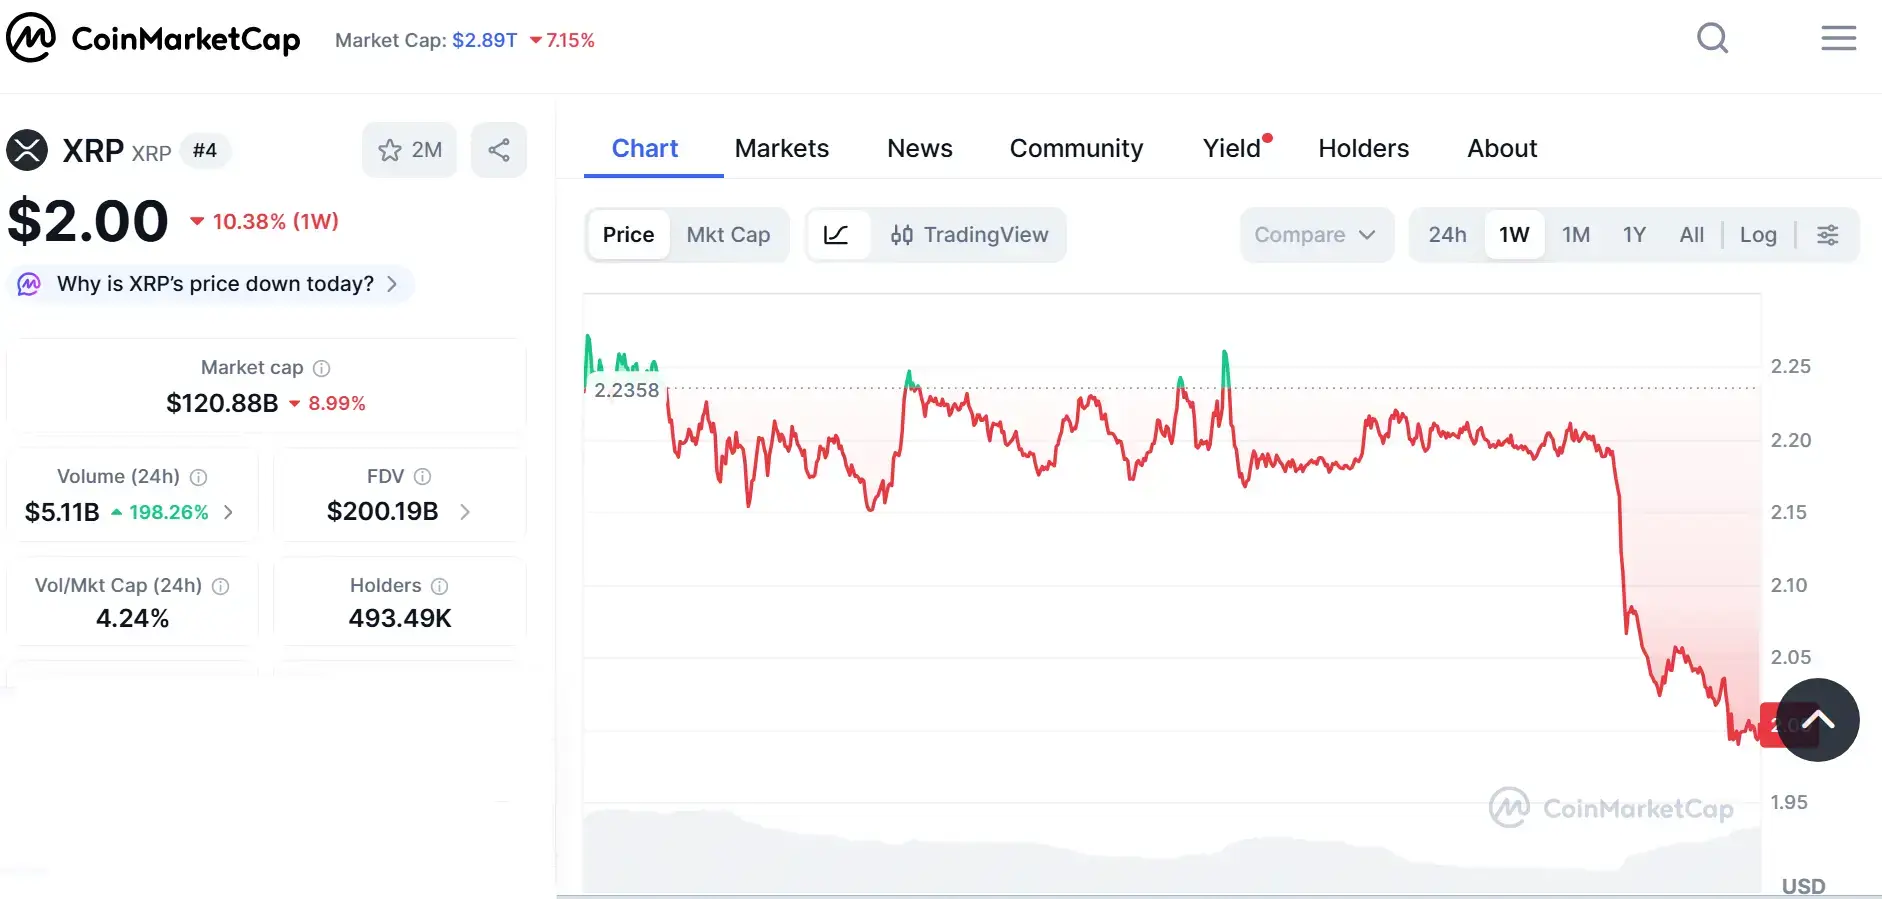Image resolution: width=1882 pixels, height=899 pixels.
Task: Switch to the Markets tab
Action: point(781,149)
